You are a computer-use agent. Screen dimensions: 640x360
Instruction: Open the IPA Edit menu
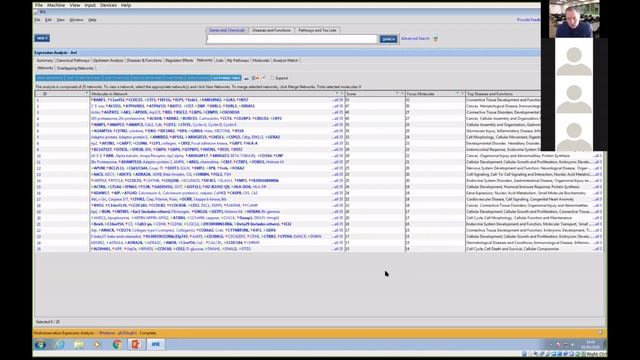tap(48, 20)
